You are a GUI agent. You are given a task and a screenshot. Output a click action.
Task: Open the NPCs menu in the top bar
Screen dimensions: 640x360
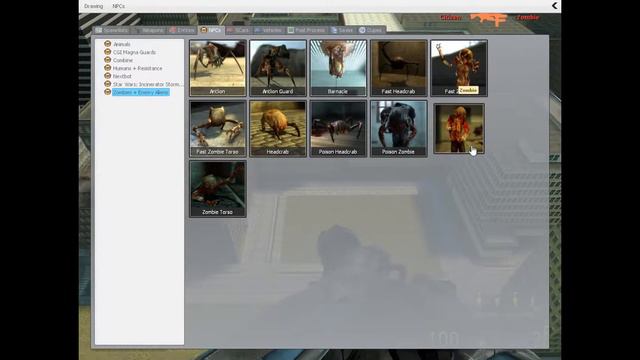click(x=118, y=6)
